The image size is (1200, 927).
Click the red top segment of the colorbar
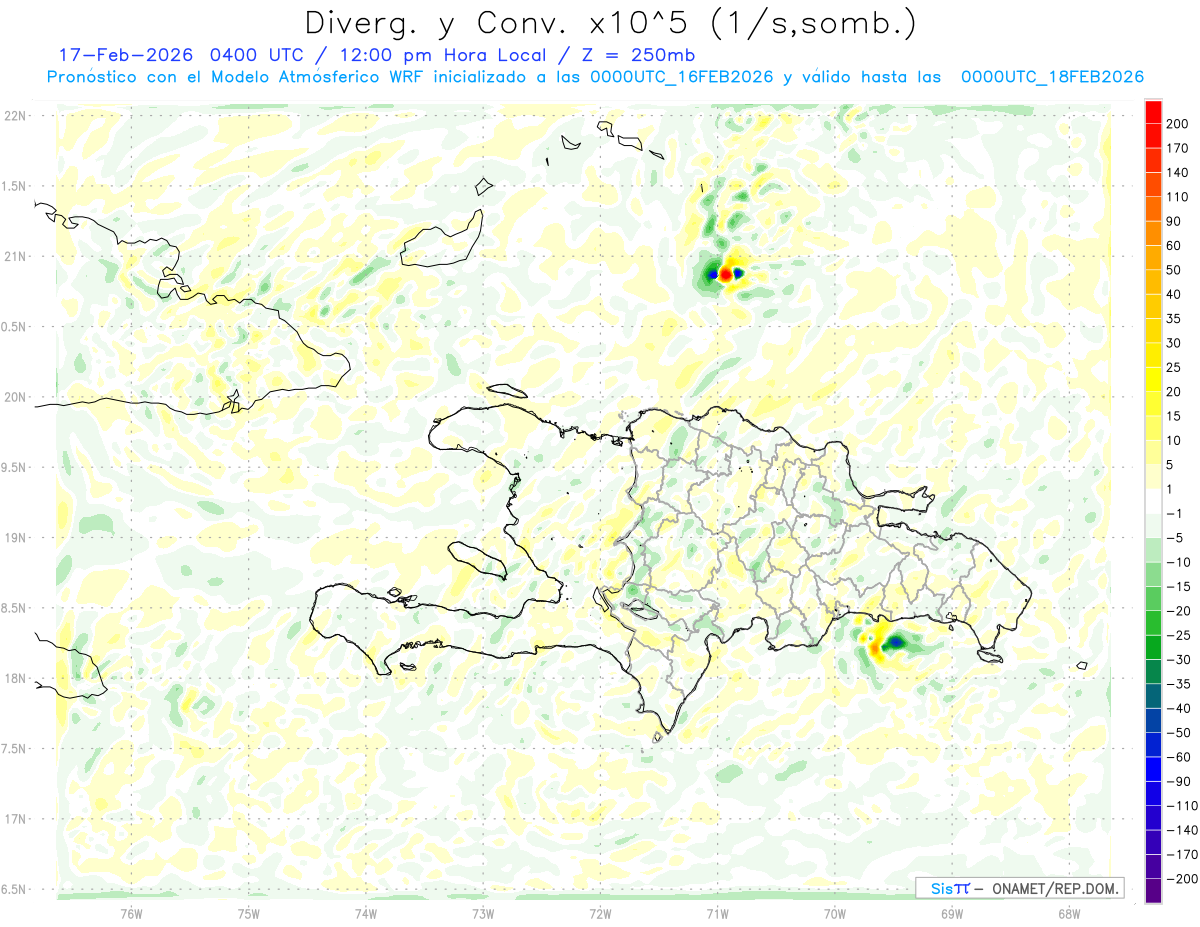pyautogui.click(x=1153, y=111)
